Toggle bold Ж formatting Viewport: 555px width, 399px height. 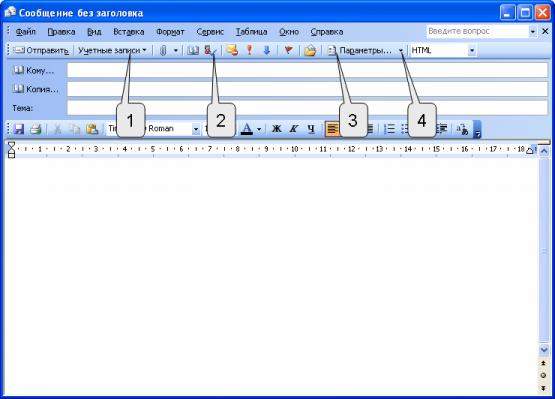(276, 129)
